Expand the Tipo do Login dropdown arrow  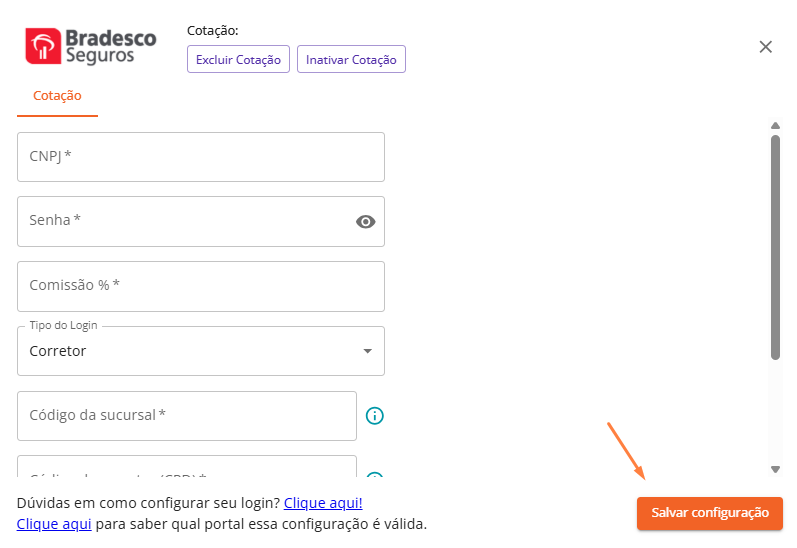(x=367, y=351)
